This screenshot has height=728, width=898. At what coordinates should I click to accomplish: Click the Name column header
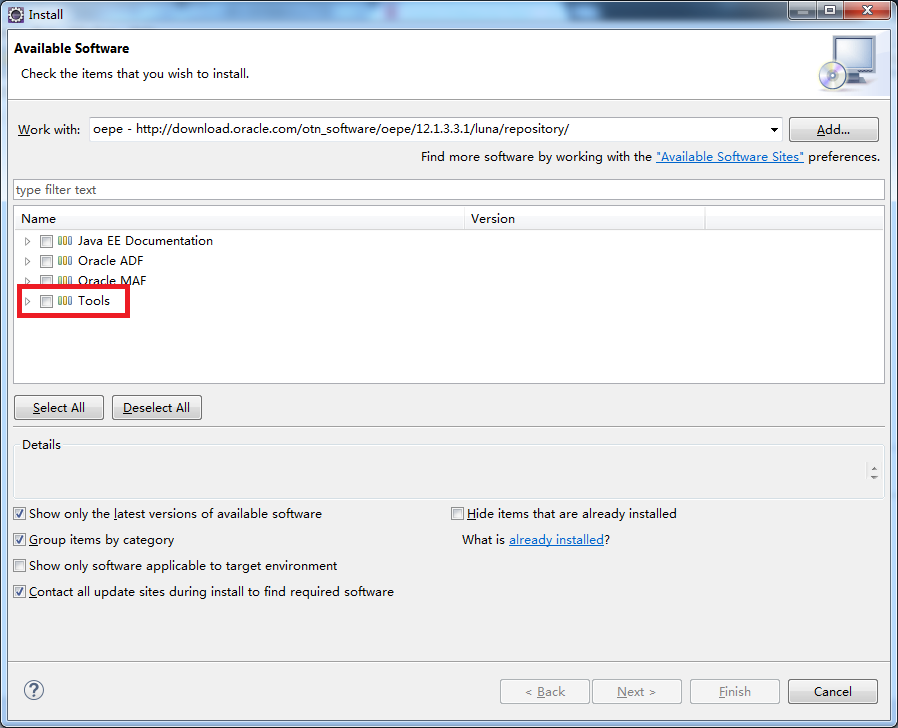coord(239,219)
